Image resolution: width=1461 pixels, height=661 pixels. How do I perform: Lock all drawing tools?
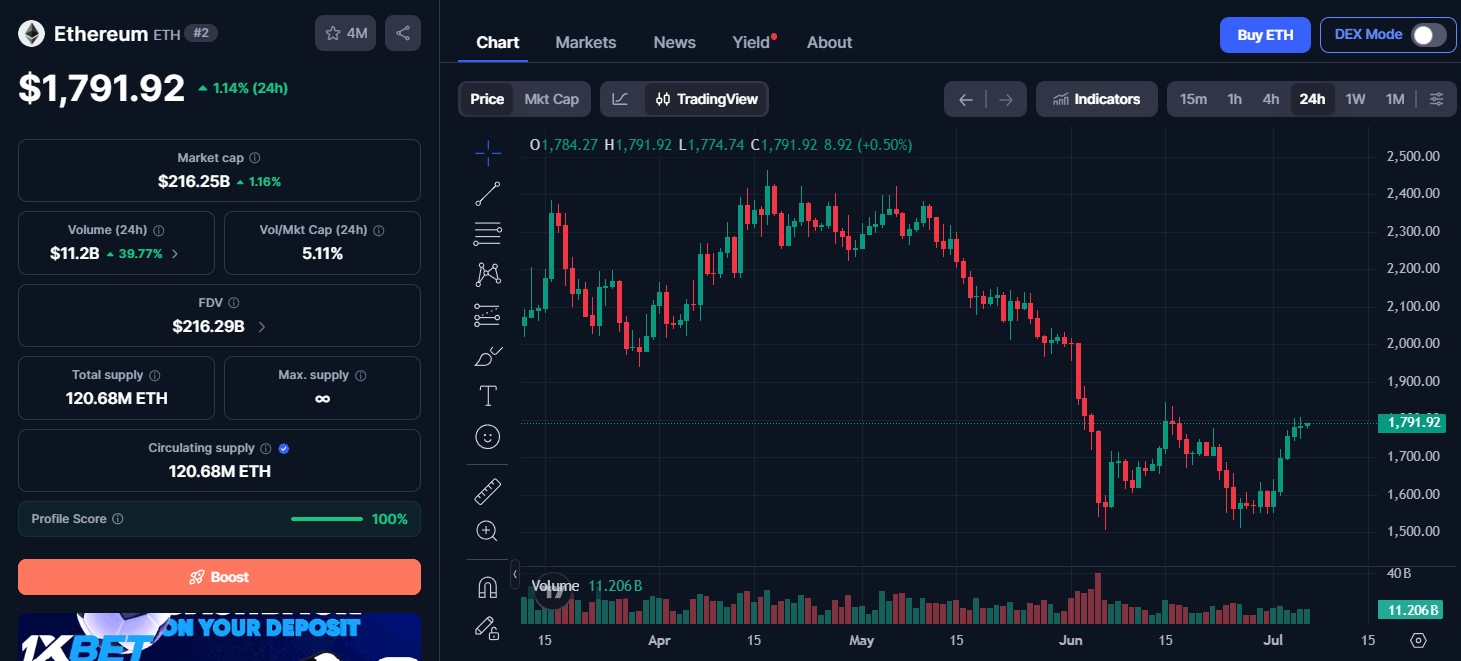[488, 628]
